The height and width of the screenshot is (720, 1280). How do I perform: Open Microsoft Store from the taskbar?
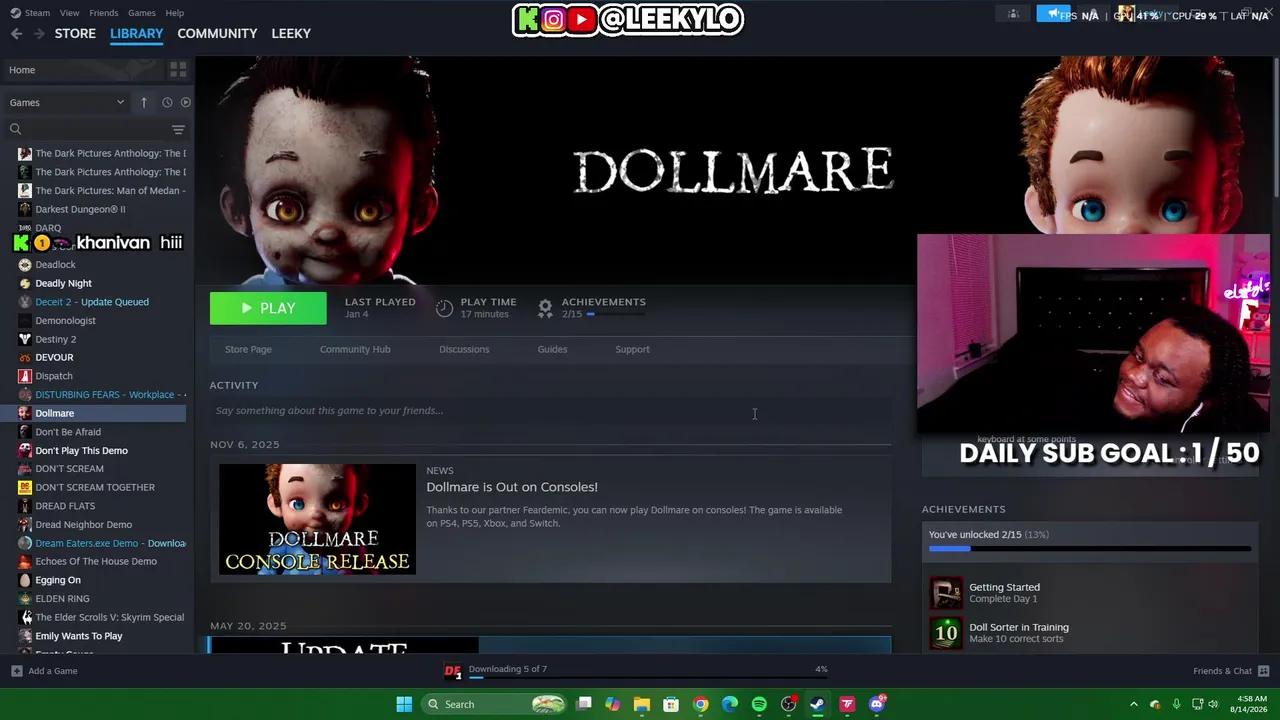point(671,704)
